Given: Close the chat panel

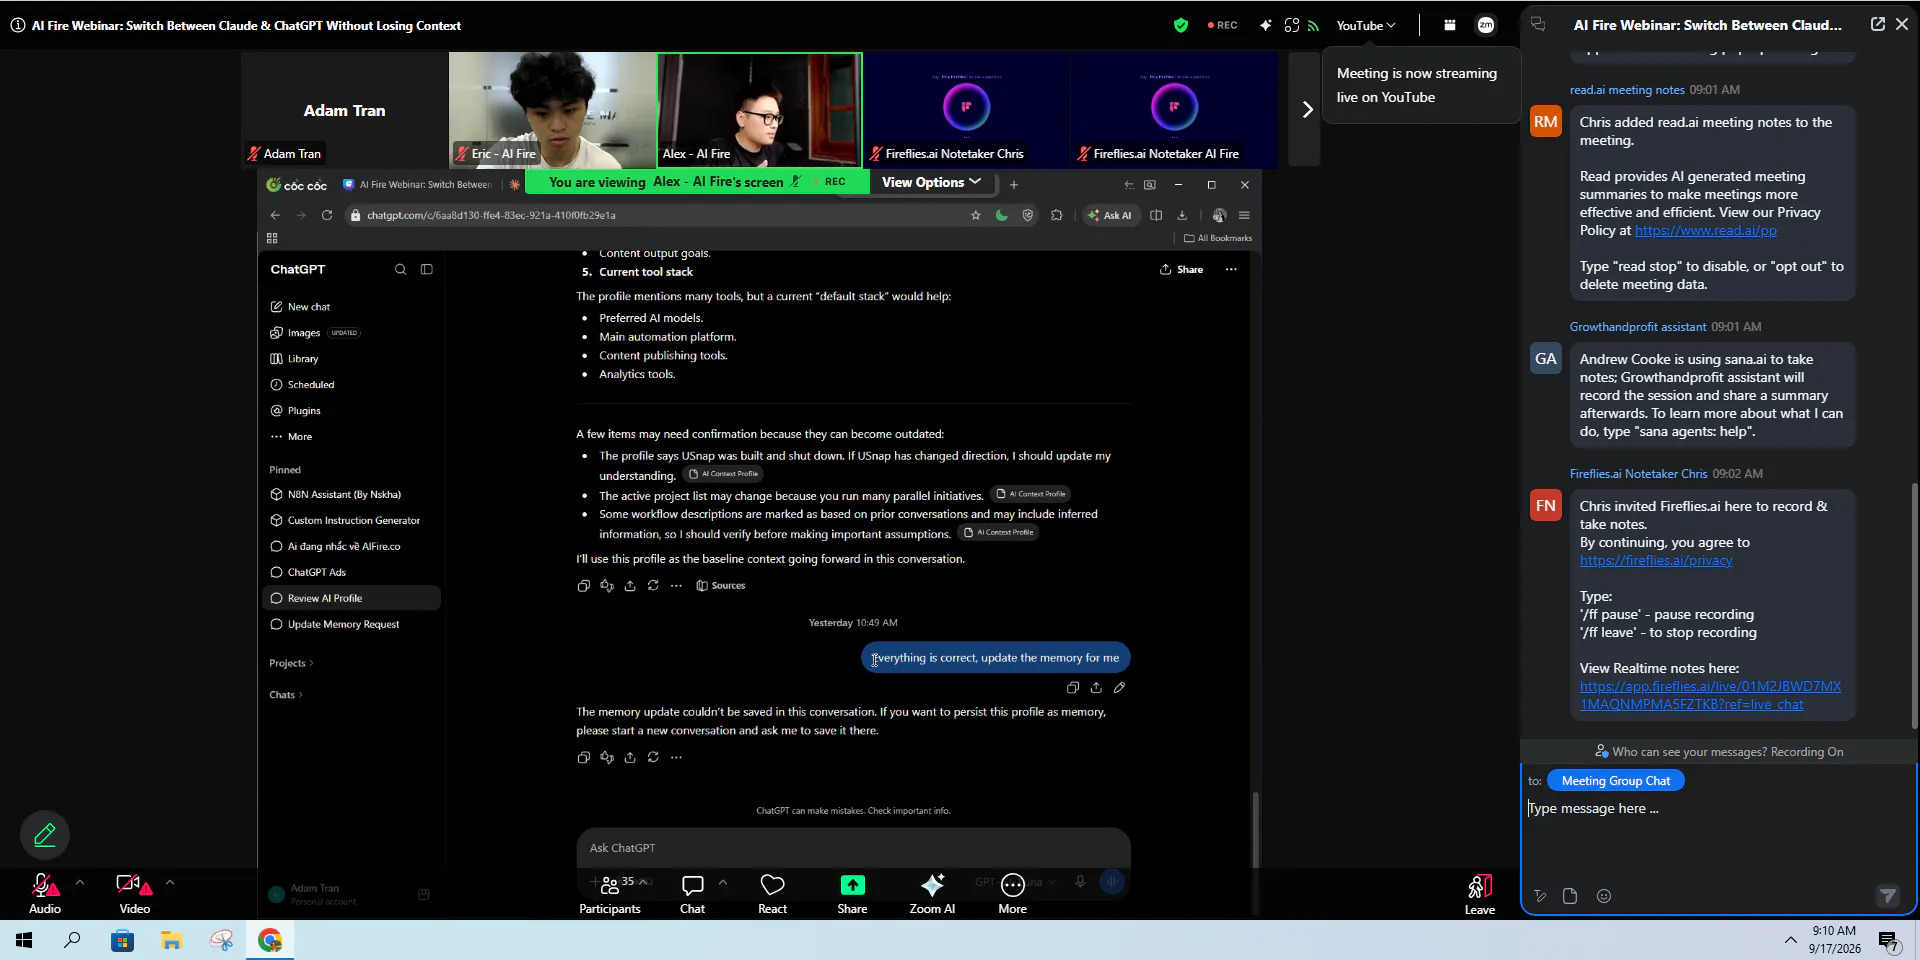Looking at the screenshot, I should click(x=1902, y=24).
